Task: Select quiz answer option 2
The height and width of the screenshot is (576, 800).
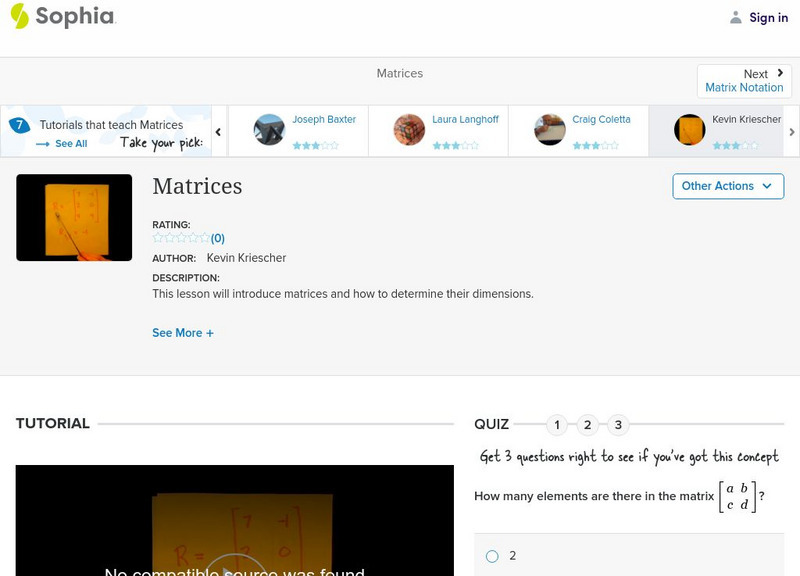Action: pos(492,556)
